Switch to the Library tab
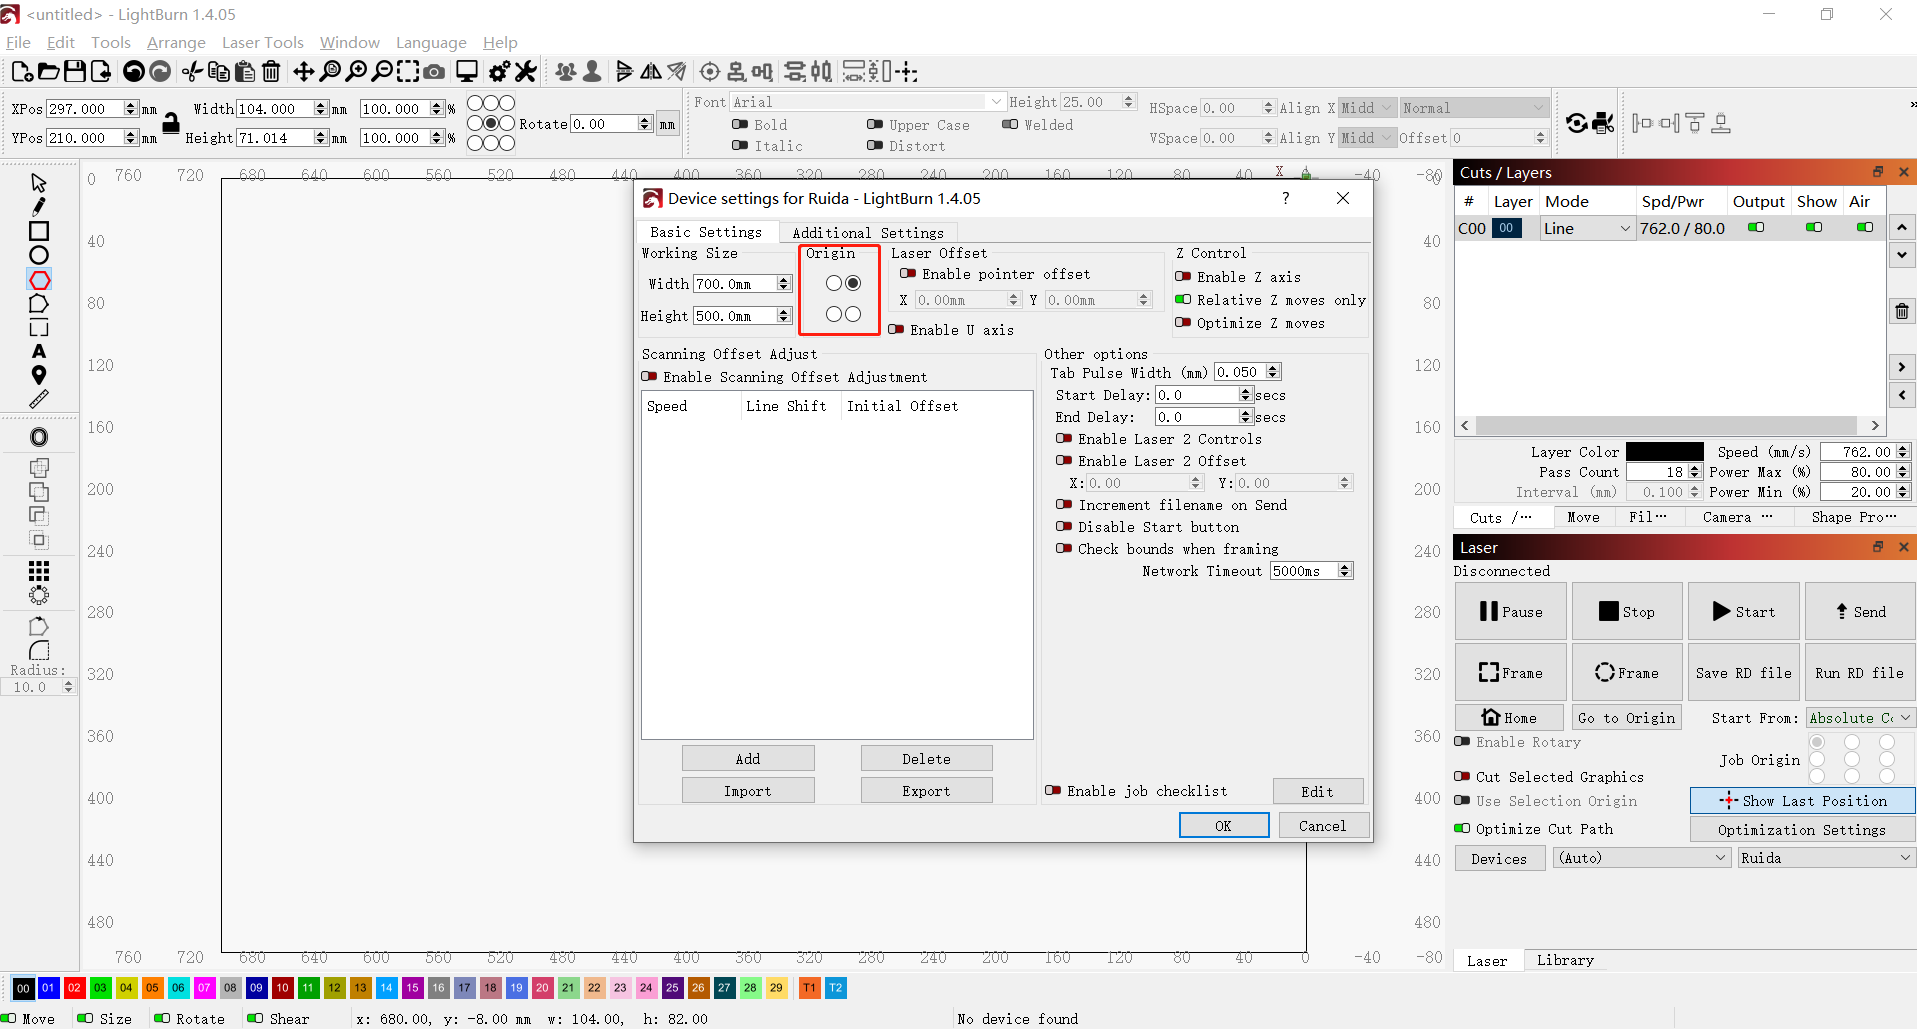 (1565, 960)
